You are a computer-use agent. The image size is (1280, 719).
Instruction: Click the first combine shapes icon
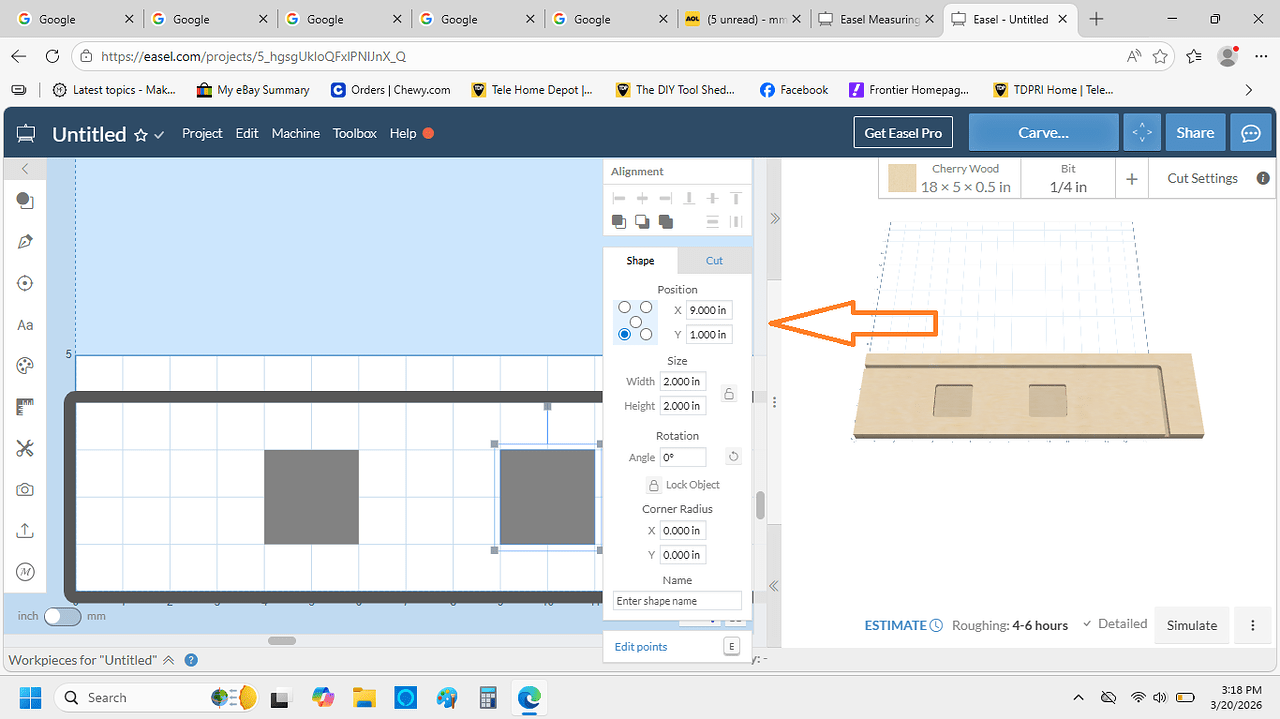tap(619, 222)
